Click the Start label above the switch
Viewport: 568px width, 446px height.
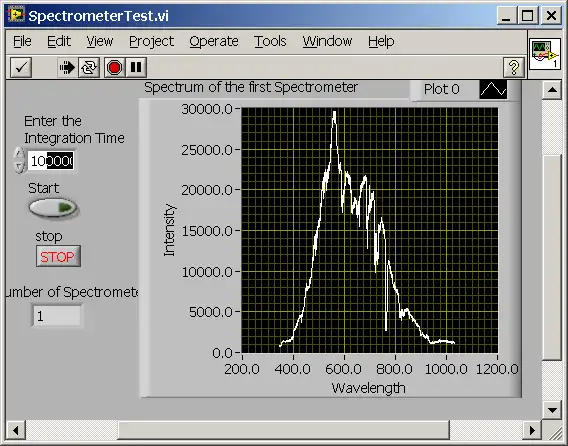click(x=43, y=188)
